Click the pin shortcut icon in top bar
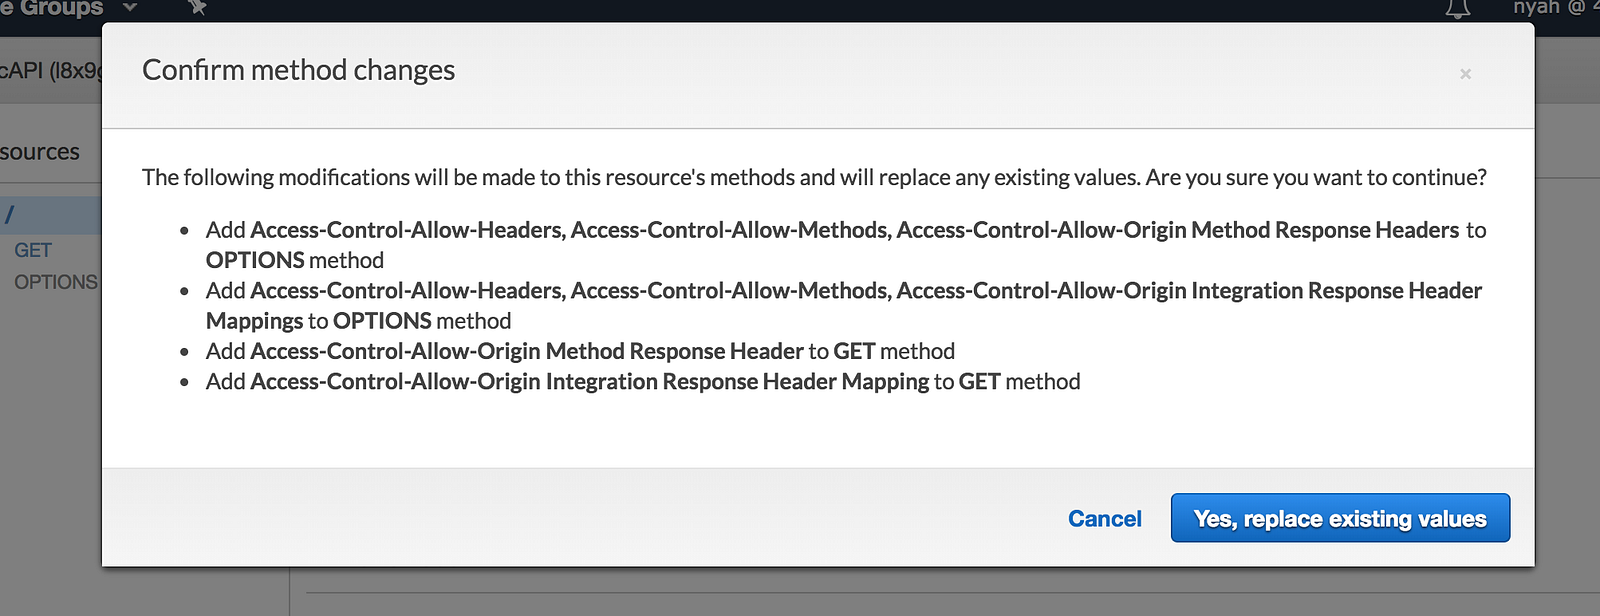This screenshot has height=616, width=1600. [197, 7]
